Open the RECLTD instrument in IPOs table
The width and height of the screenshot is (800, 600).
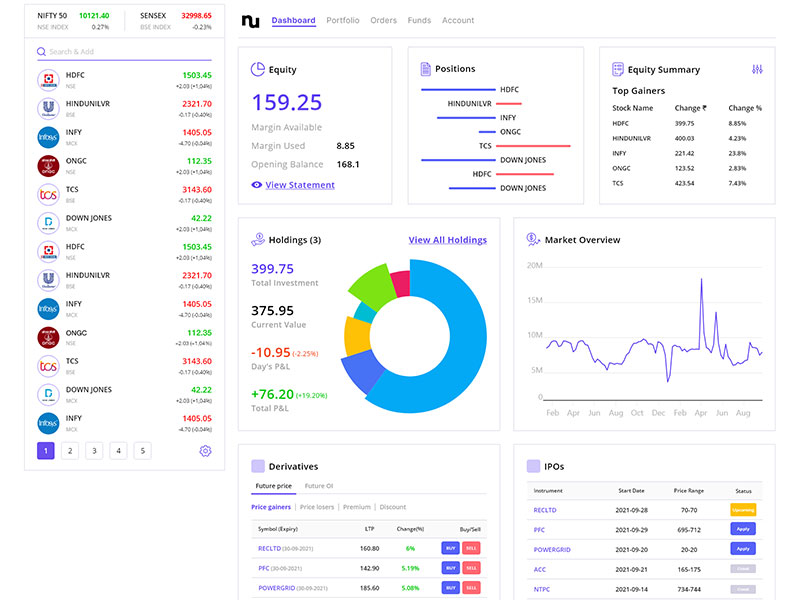pos(545,510)
